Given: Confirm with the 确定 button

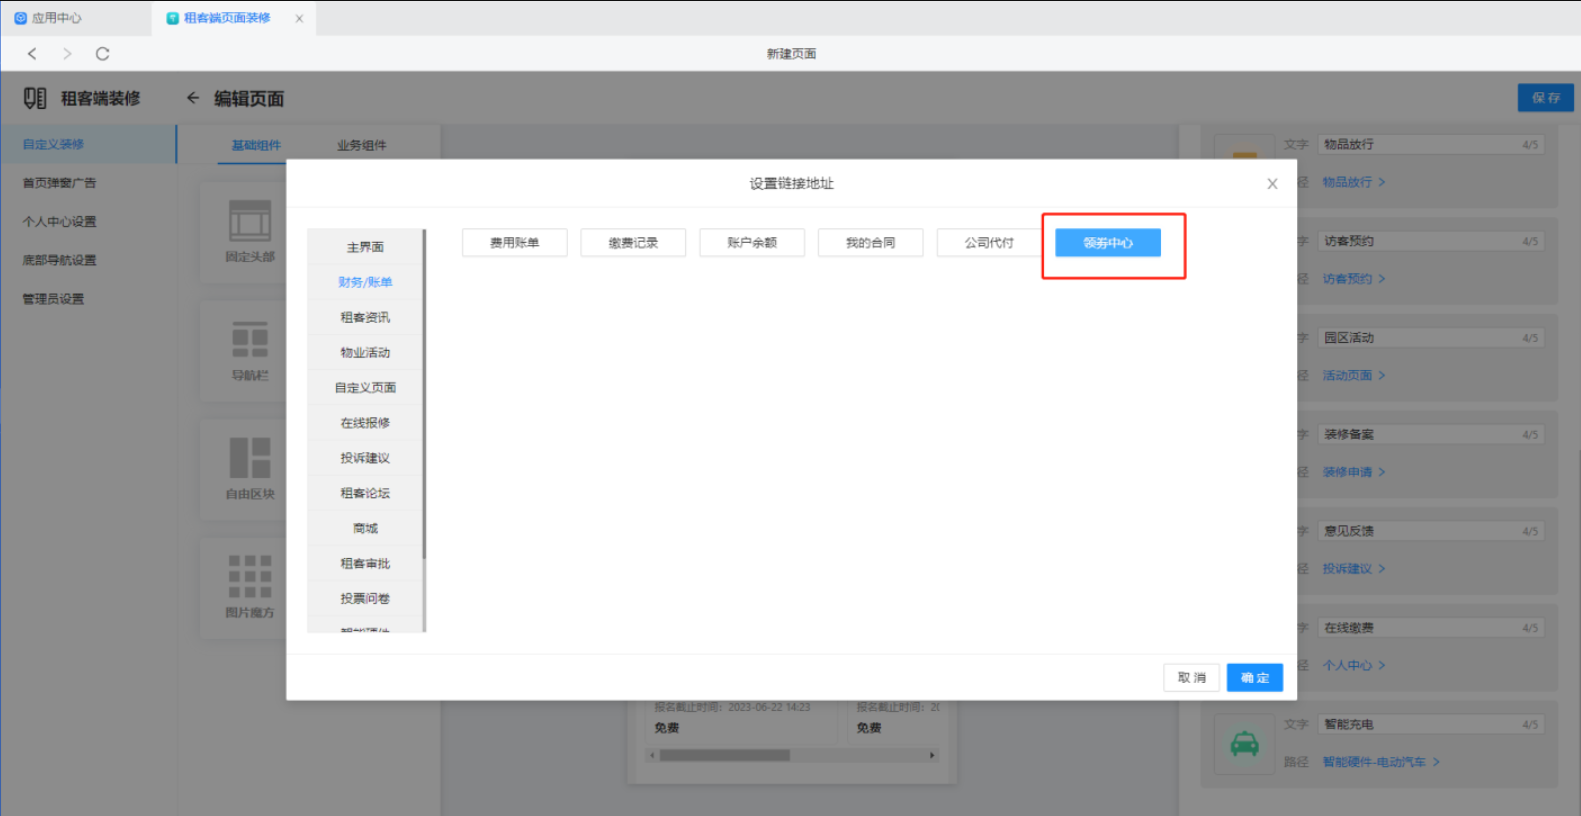Looking at the screenshot, I should tap(1254, 678).
